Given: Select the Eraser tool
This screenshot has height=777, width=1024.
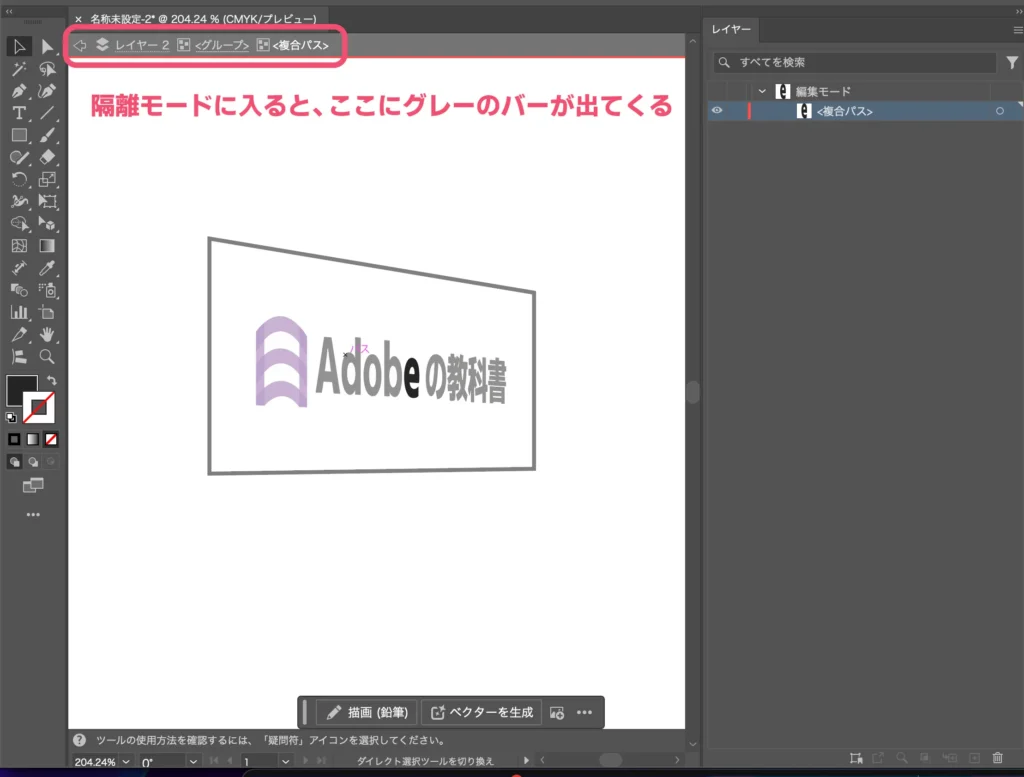Looking at the screenshot, I should click(x=47, y=157).
